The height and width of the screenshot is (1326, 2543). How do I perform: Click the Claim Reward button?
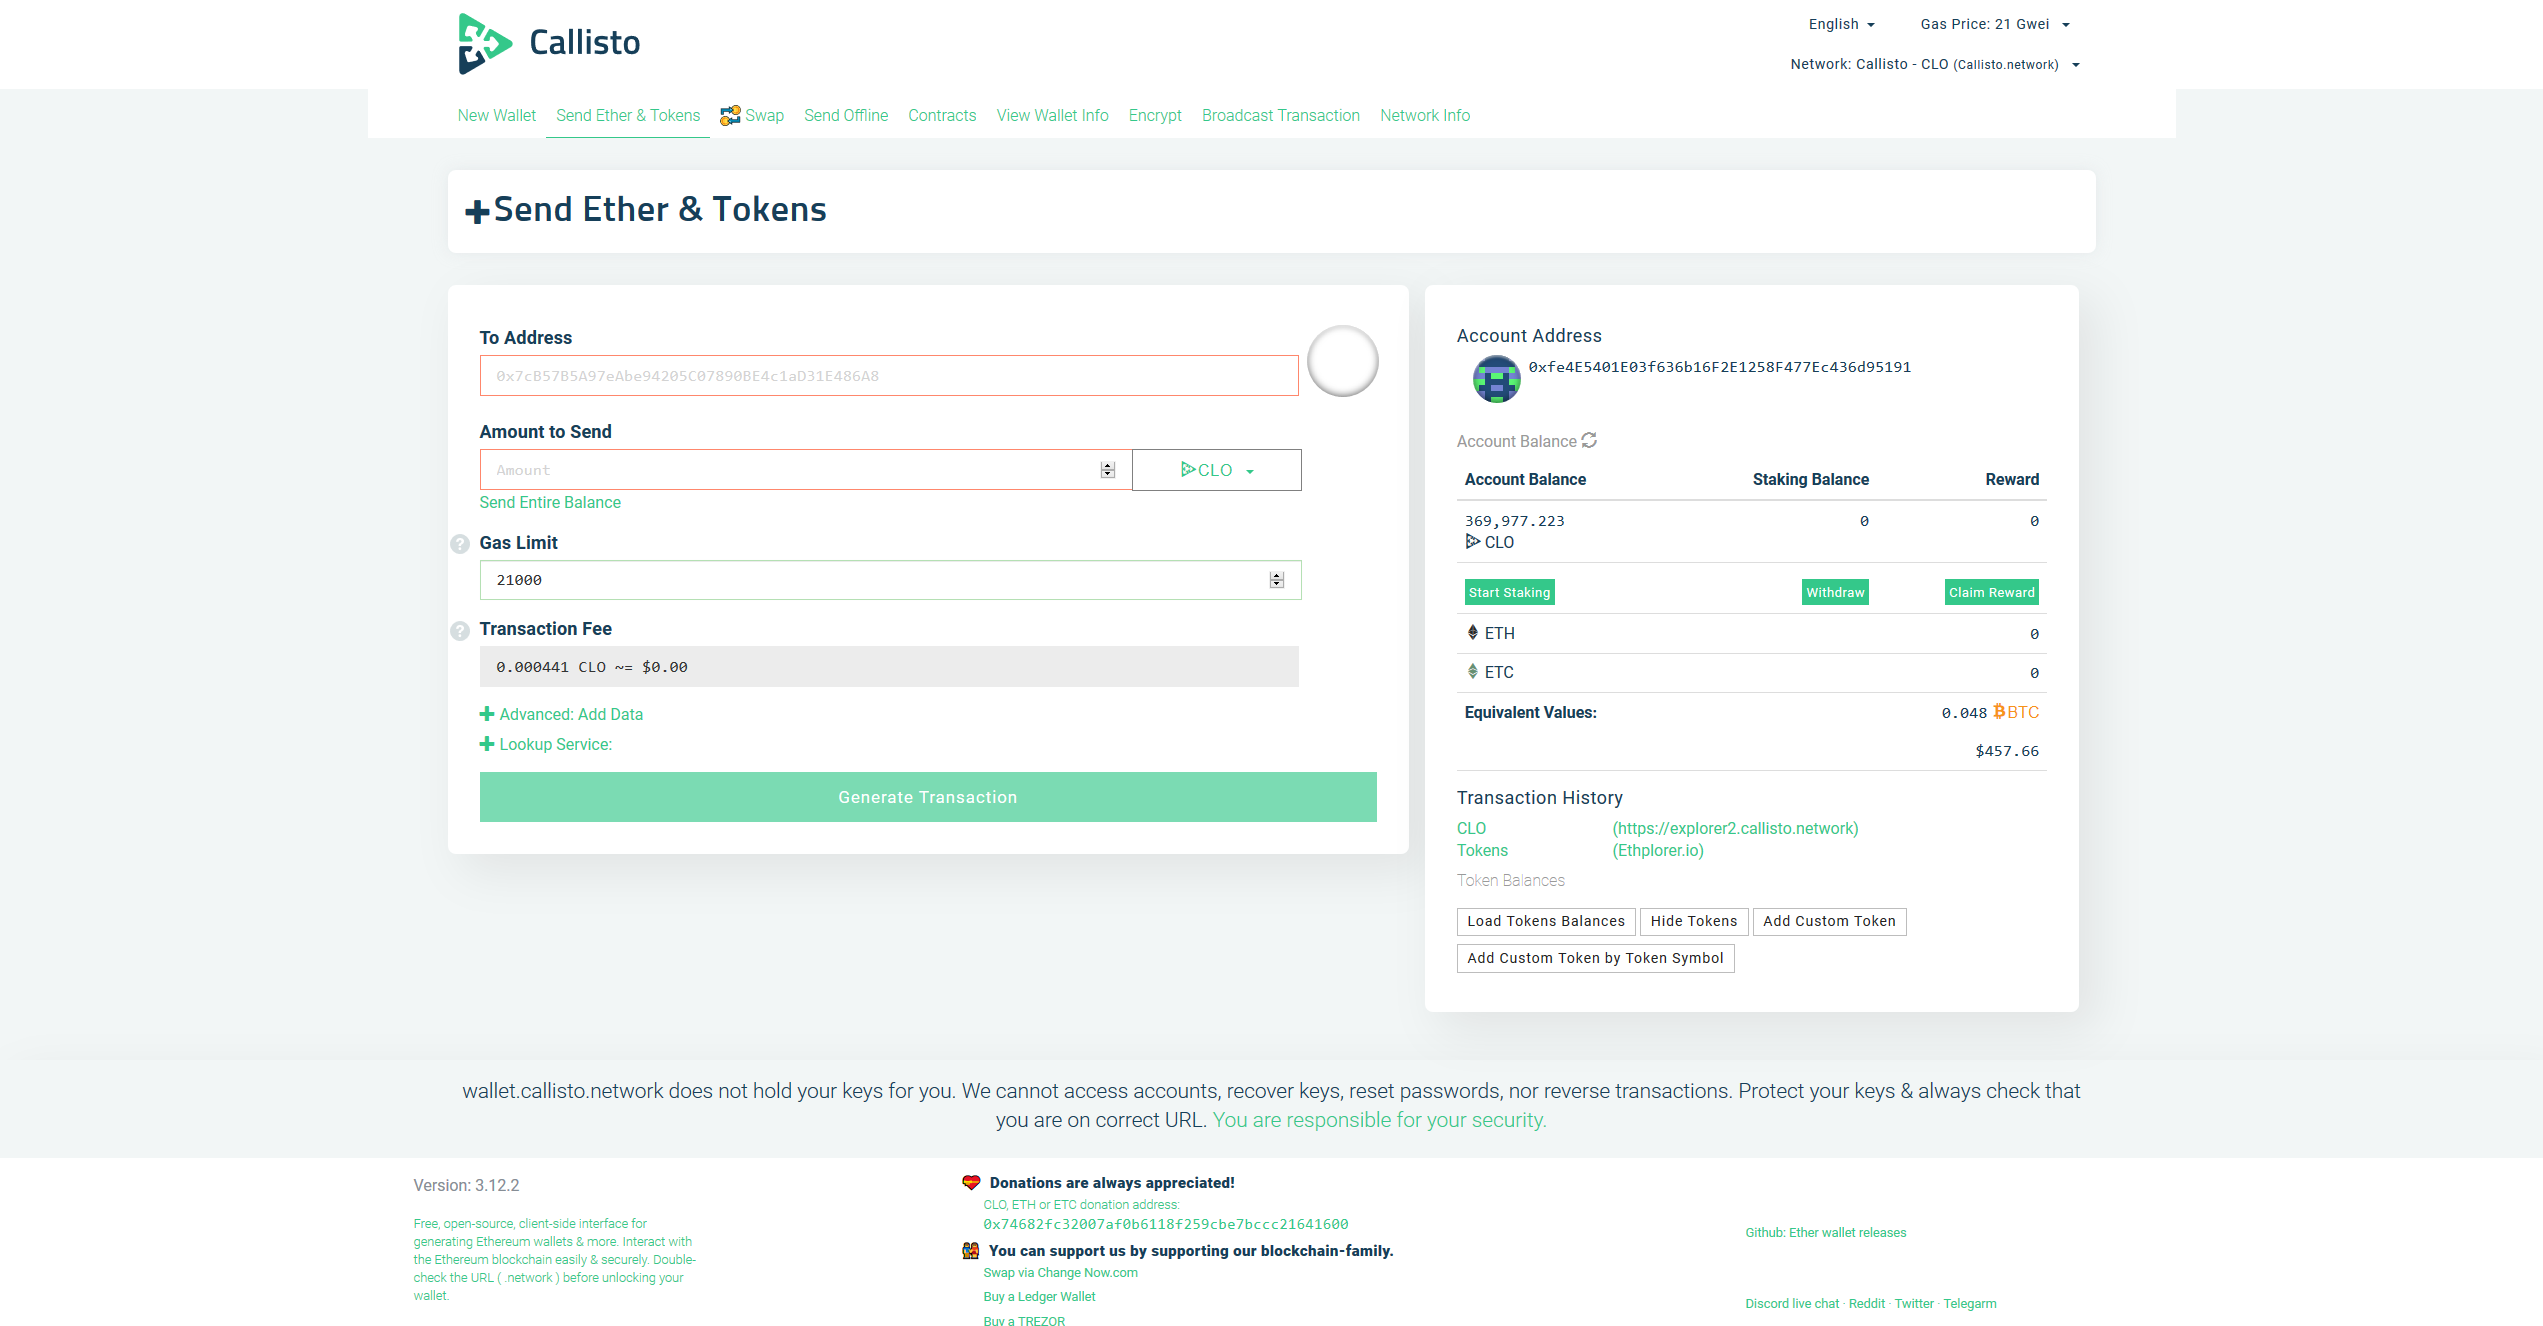pos(1992,592)
